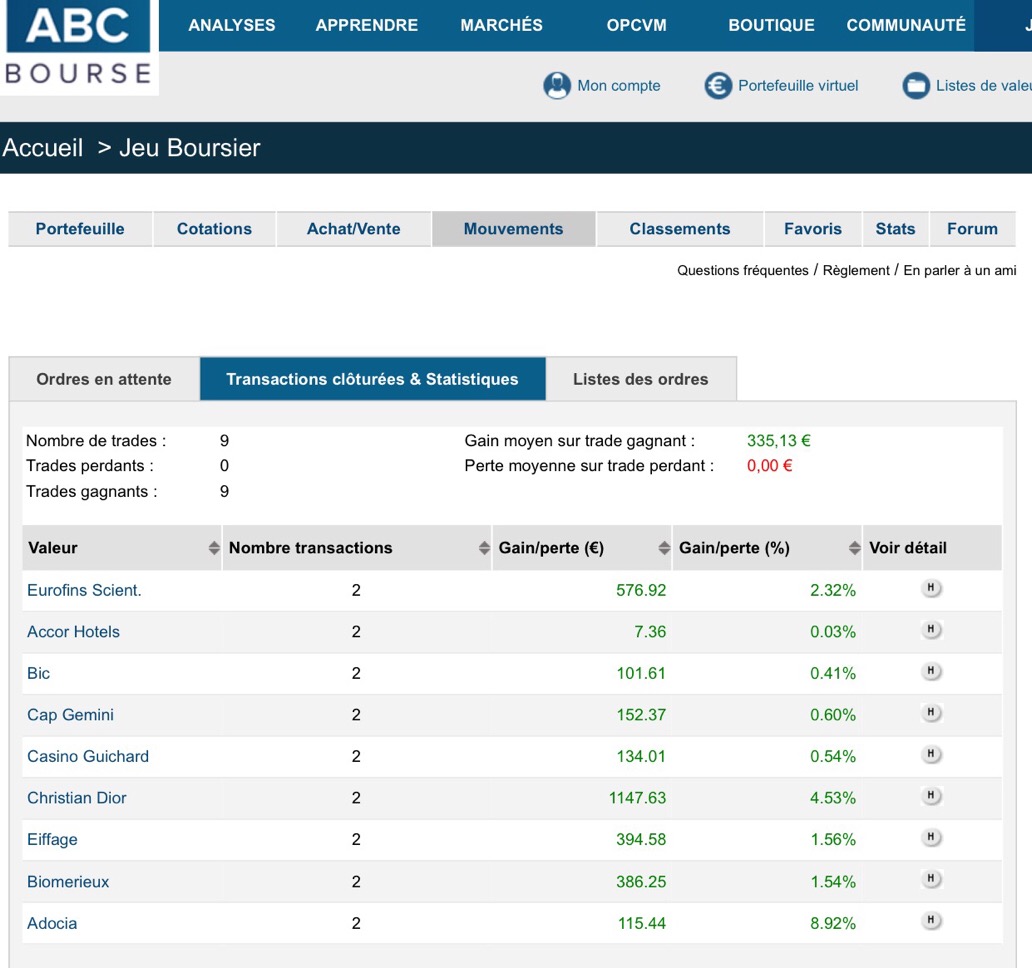The image size is (1032, 968).
Task: Open the Règlement link
Action: [856, 270]
